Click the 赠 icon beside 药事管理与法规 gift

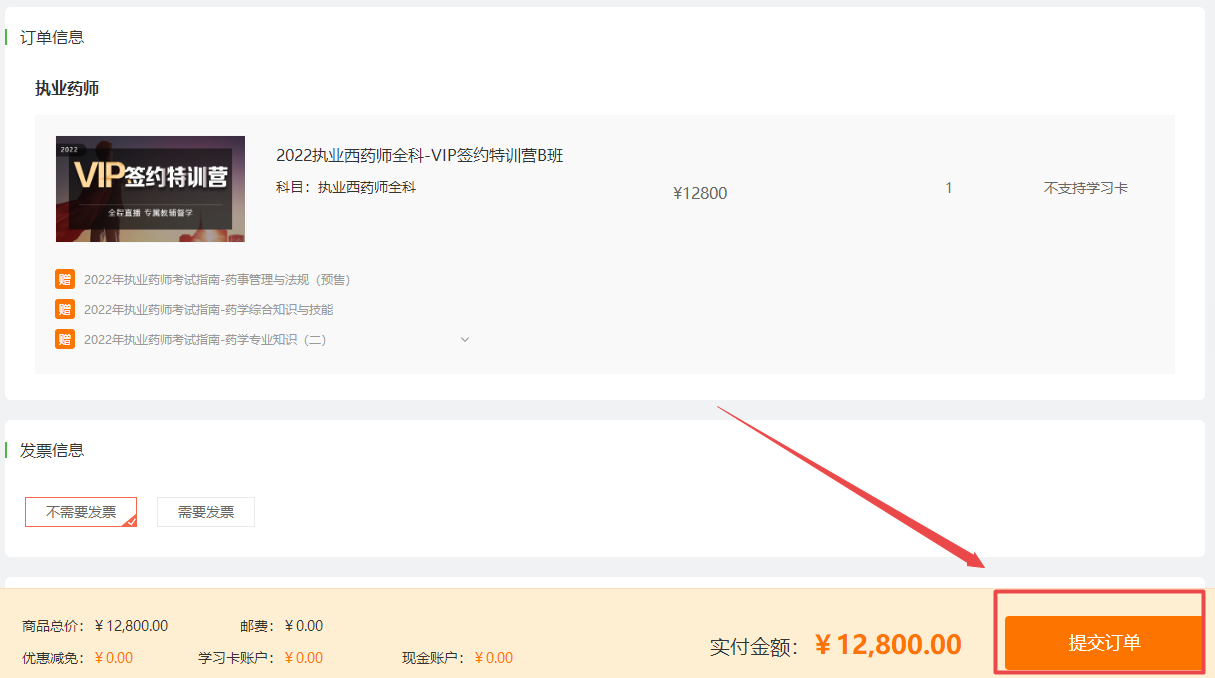[65, 279]
